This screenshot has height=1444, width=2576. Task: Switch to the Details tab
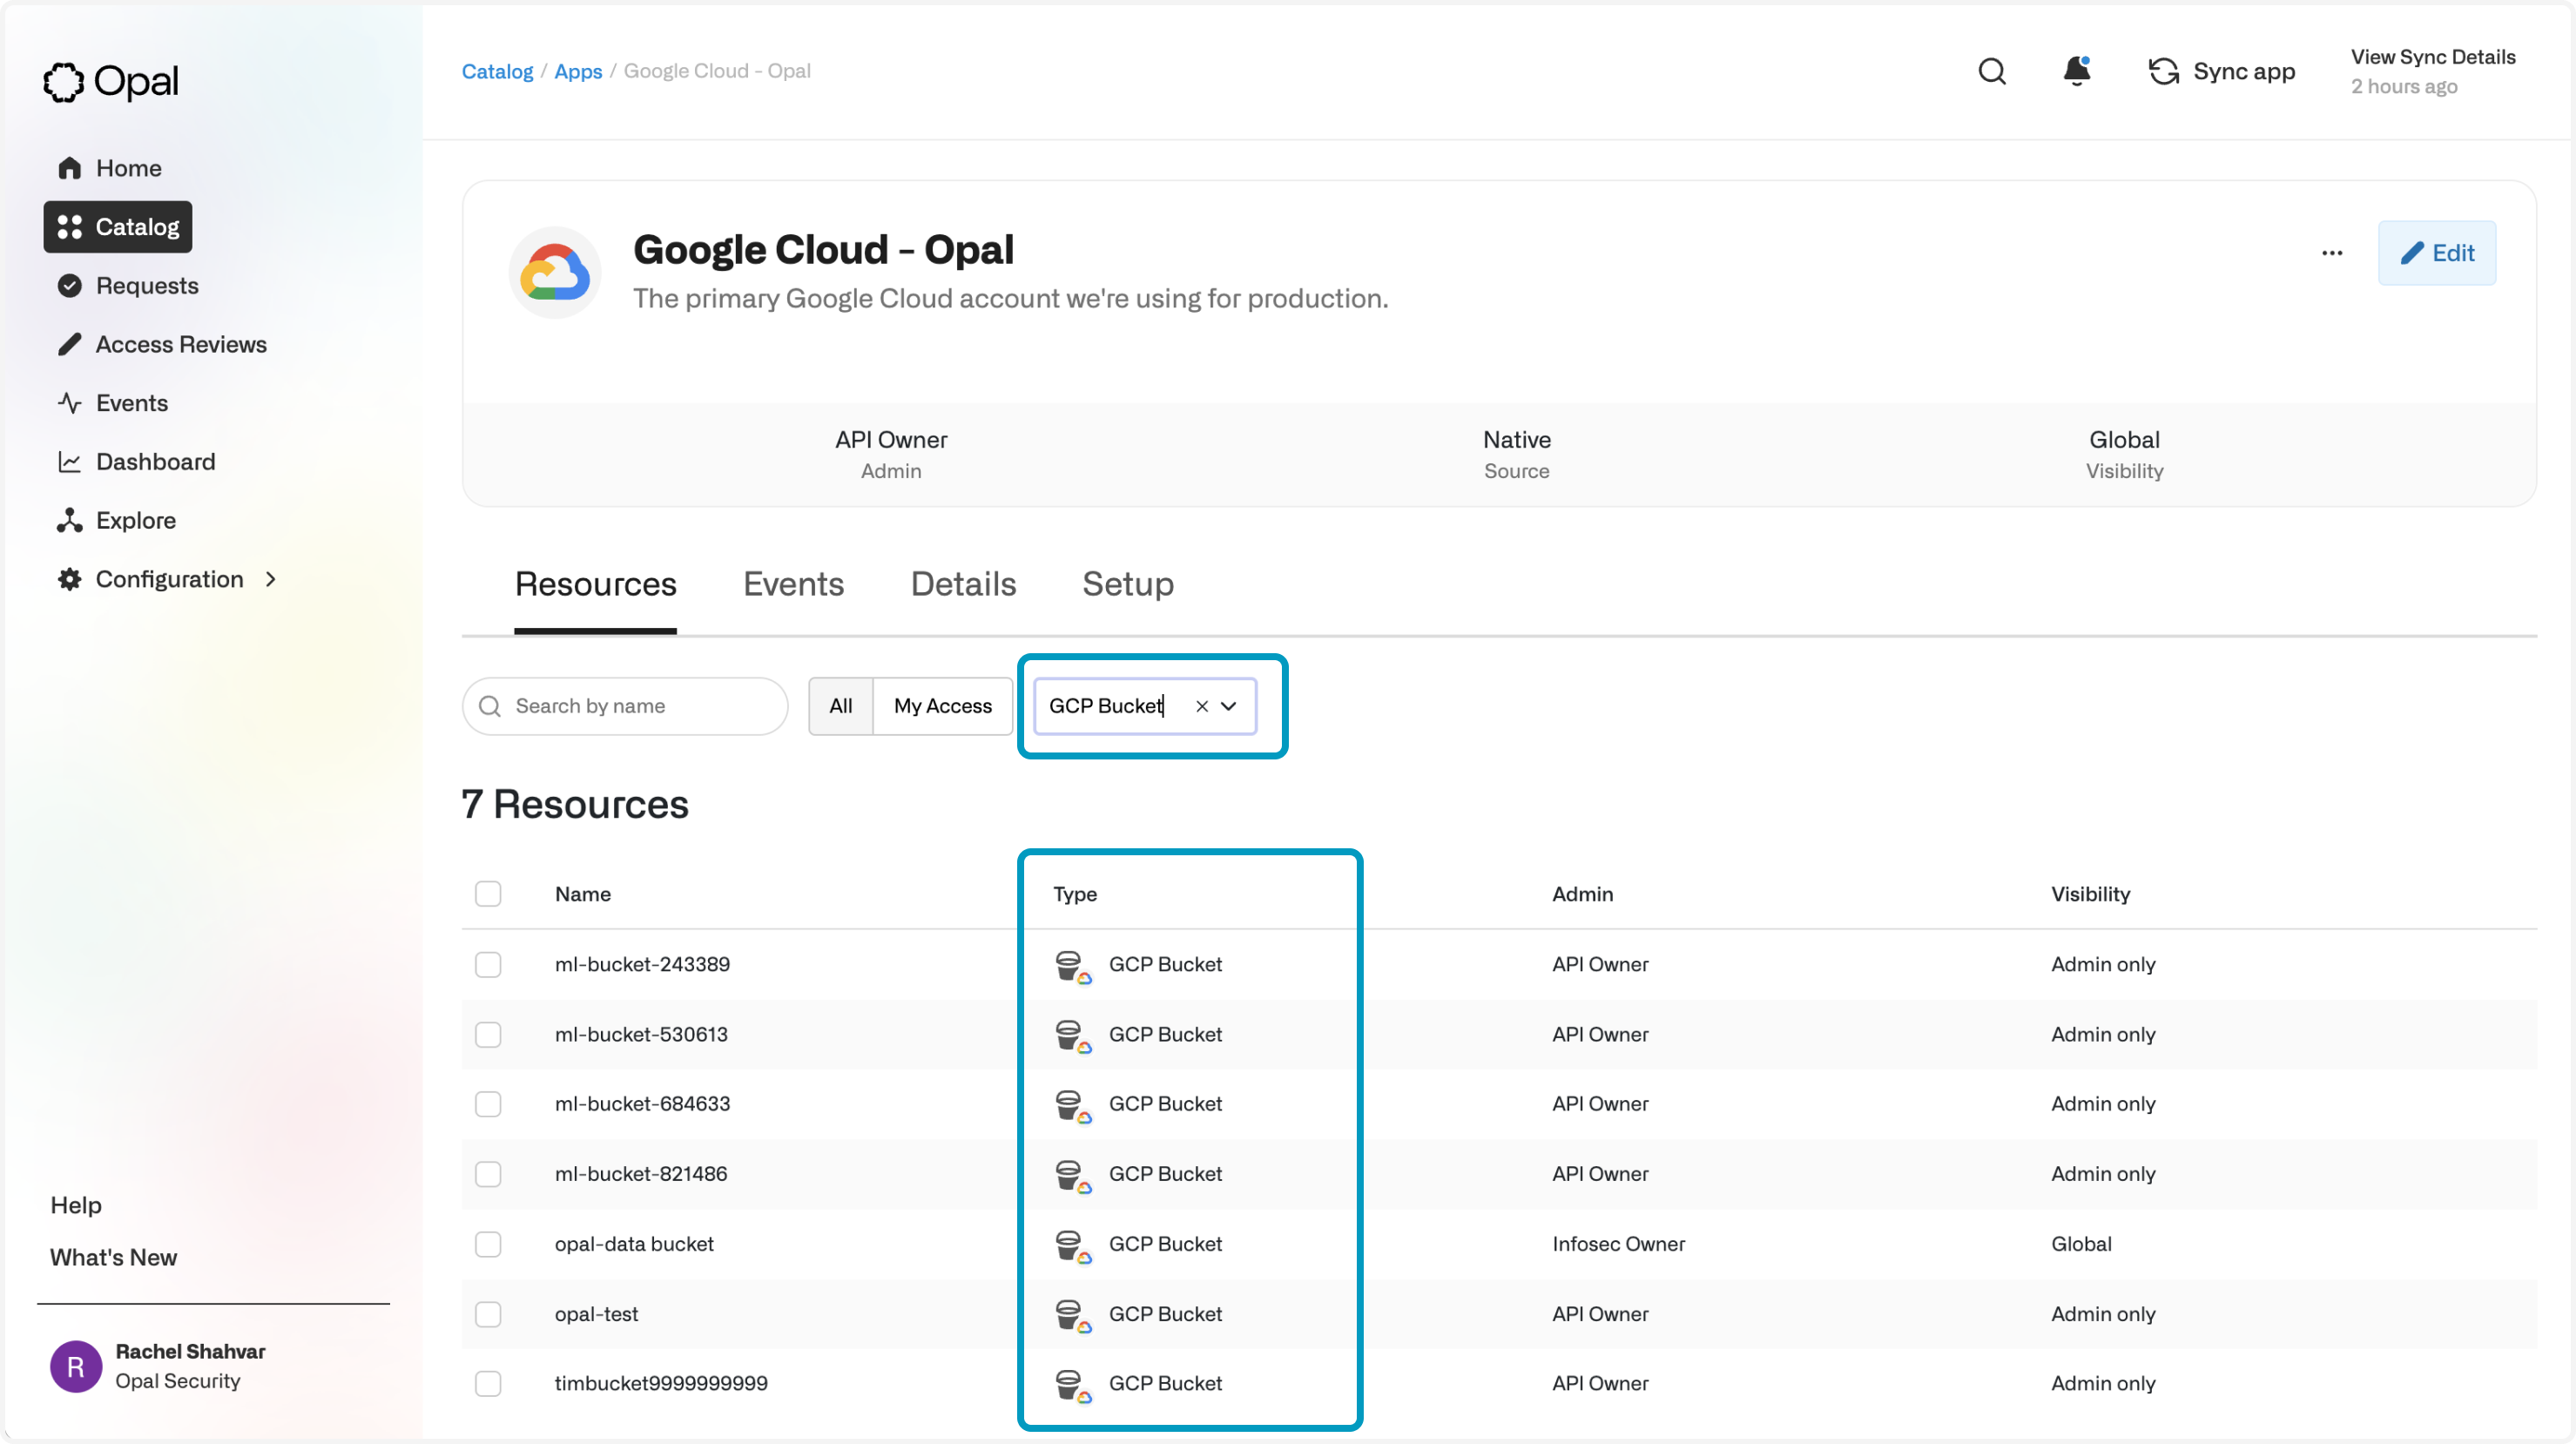point(963,584)
